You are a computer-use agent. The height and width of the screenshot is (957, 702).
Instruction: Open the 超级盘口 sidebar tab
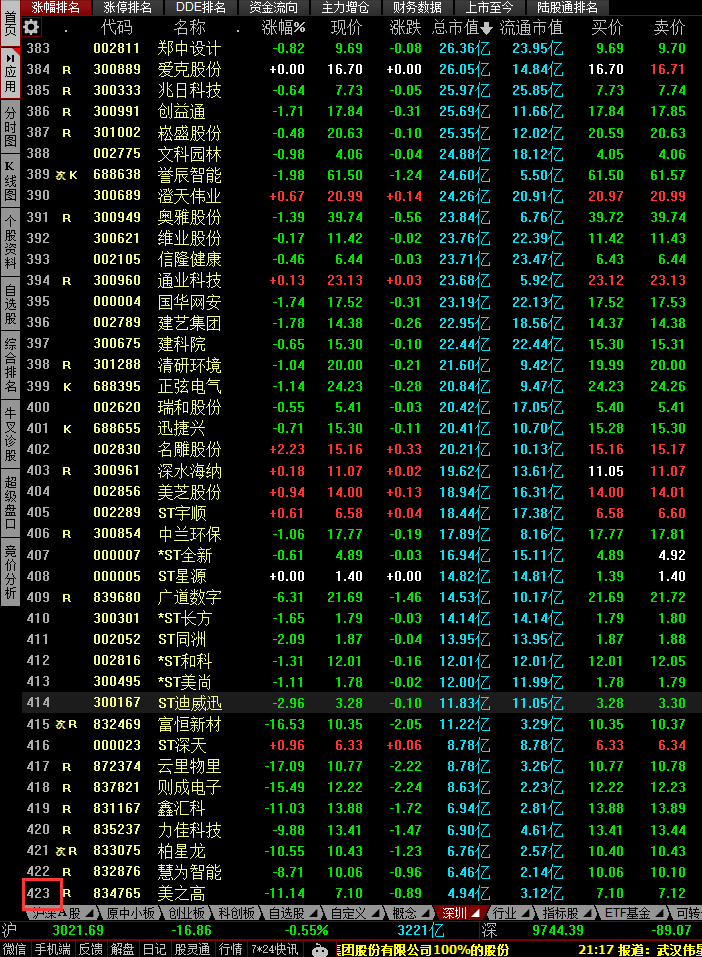click(10, 502)
